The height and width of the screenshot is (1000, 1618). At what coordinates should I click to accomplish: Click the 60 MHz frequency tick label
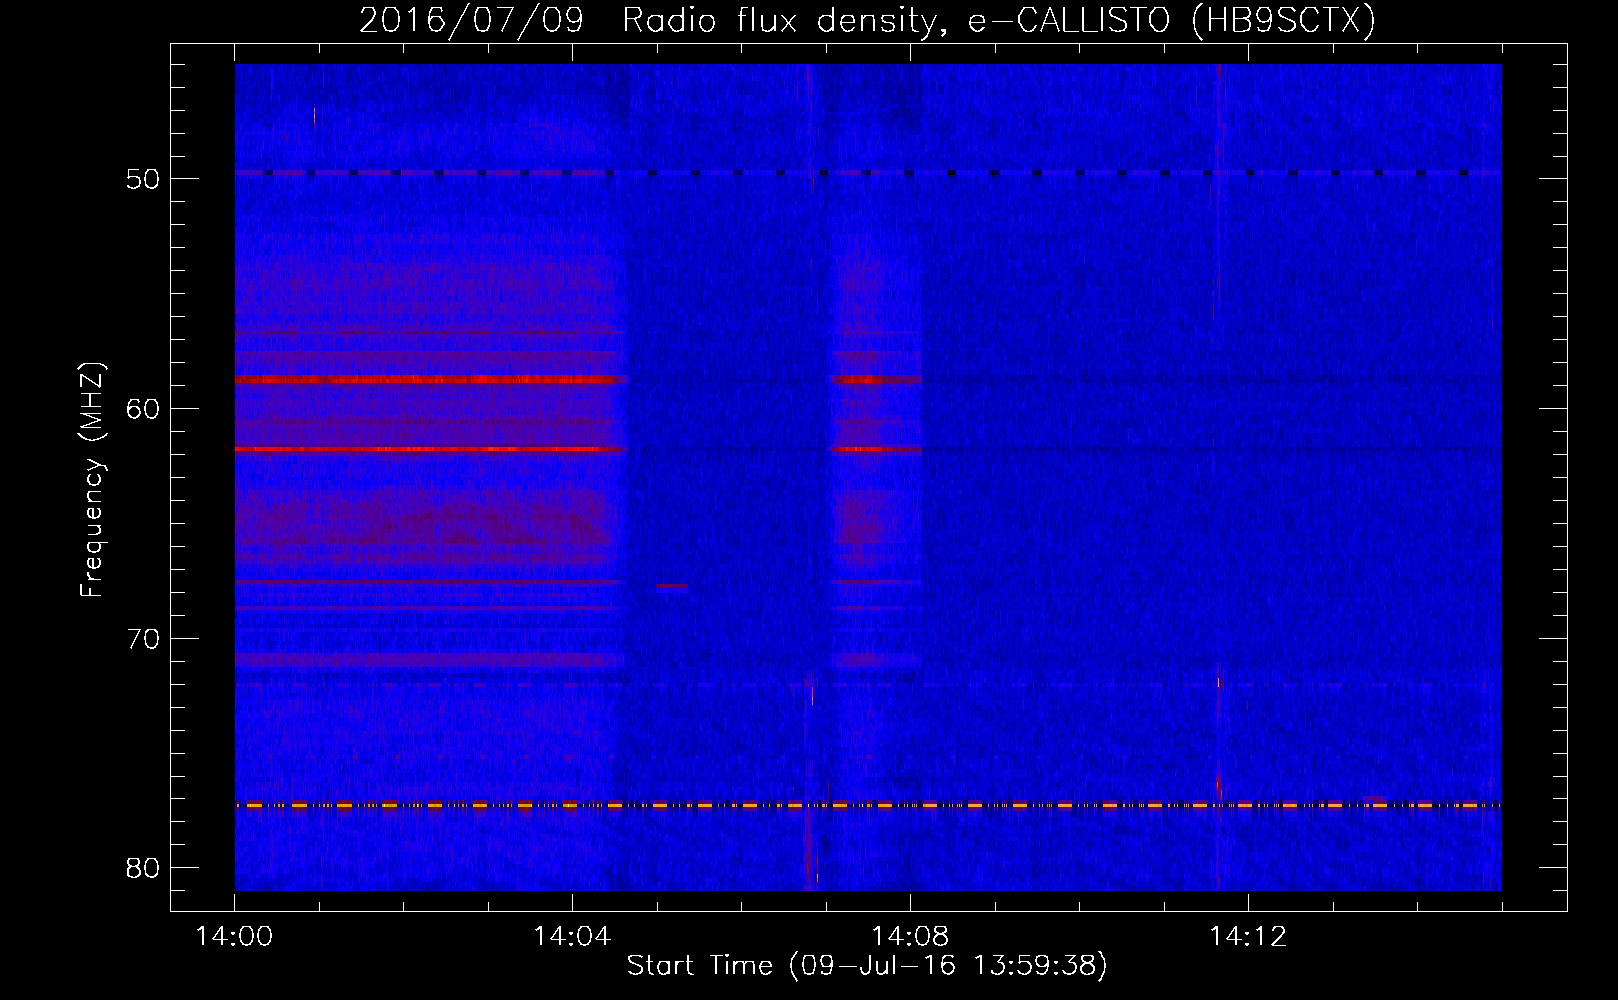(143, 409)
